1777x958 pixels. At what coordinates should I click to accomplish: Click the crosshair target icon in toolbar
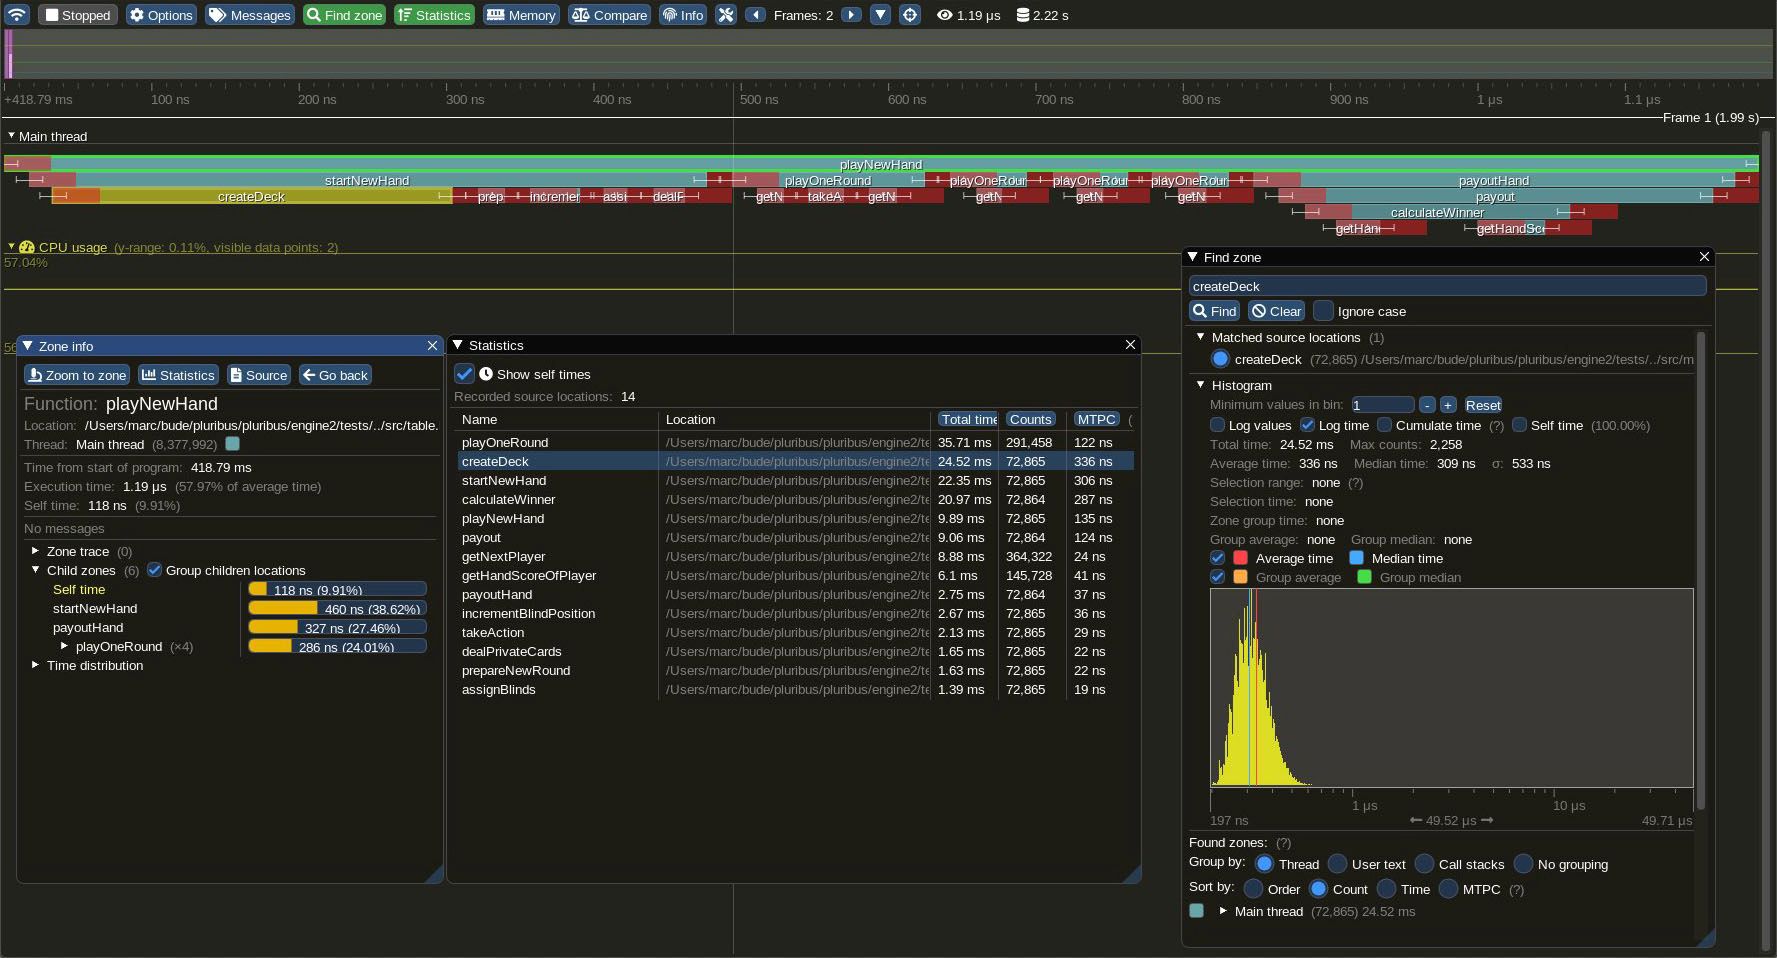[909, 15]
